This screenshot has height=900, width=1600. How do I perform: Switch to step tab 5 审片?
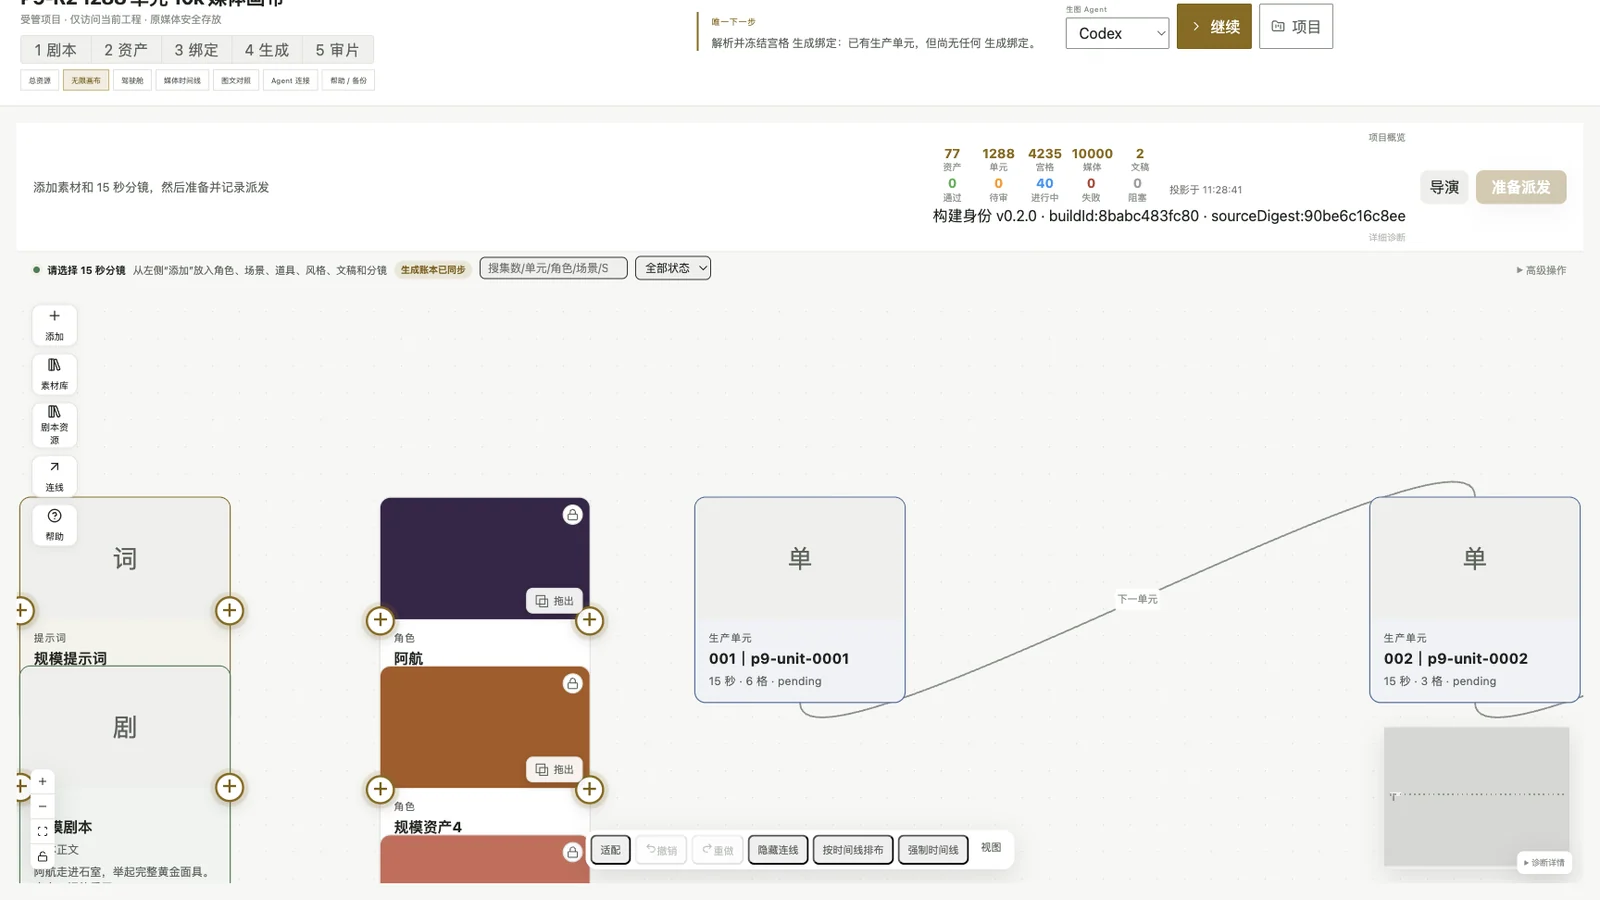337,50
